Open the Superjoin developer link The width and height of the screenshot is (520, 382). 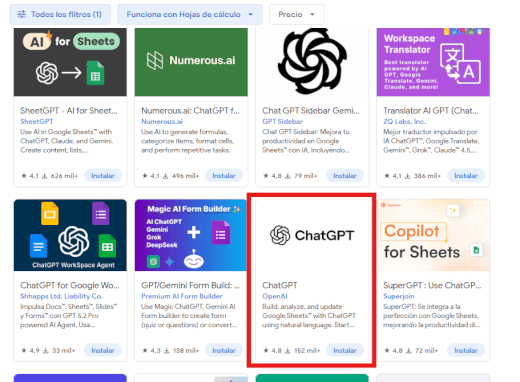[x=399, y=296]
